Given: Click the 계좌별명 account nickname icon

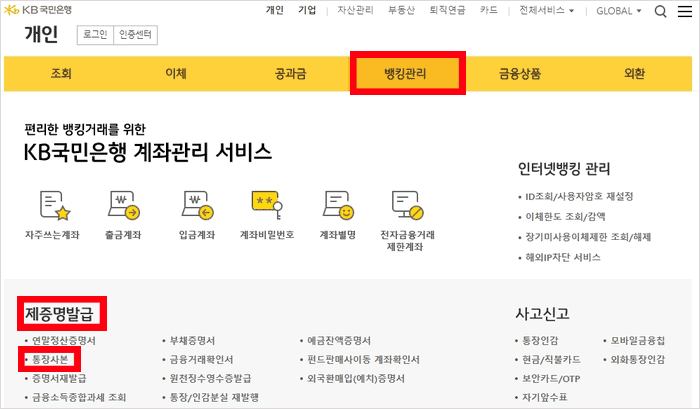Looking at the screenshot, I should coord(336,206).
